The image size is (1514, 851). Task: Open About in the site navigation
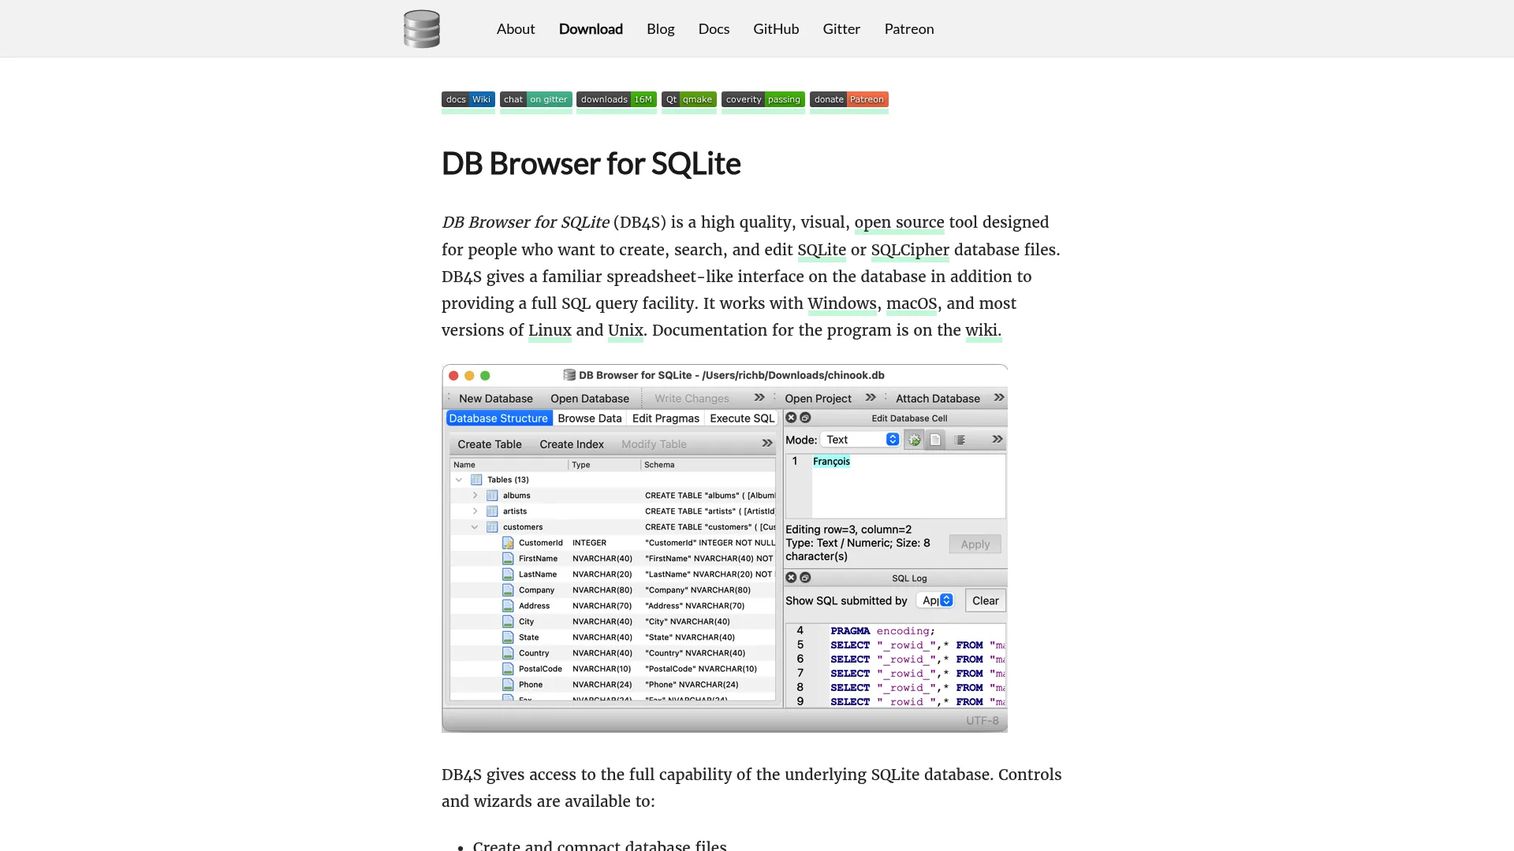516,29
